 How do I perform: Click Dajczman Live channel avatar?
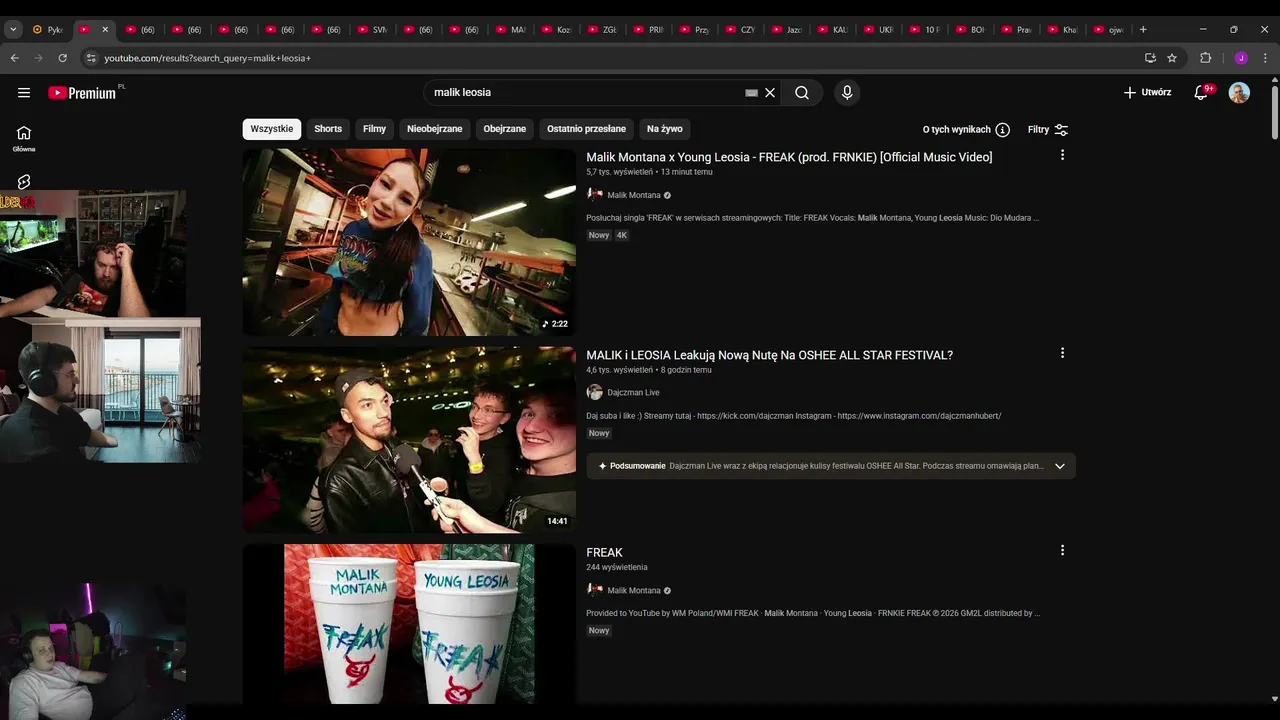[594, 392]
